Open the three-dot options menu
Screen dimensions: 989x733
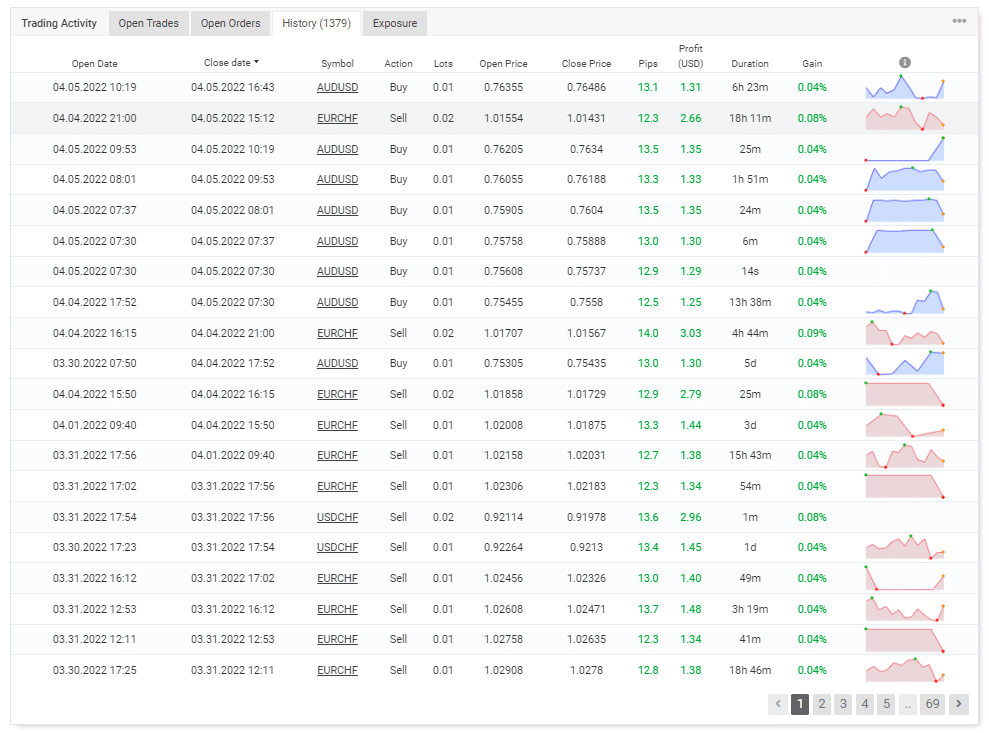959,21
